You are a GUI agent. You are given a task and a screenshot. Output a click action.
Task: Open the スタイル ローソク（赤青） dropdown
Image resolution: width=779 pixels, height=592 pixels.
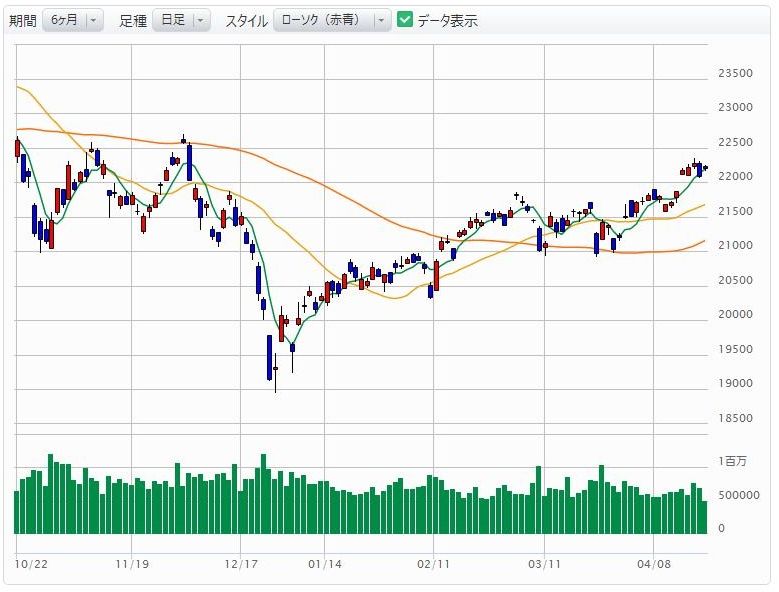coord(332,20)
